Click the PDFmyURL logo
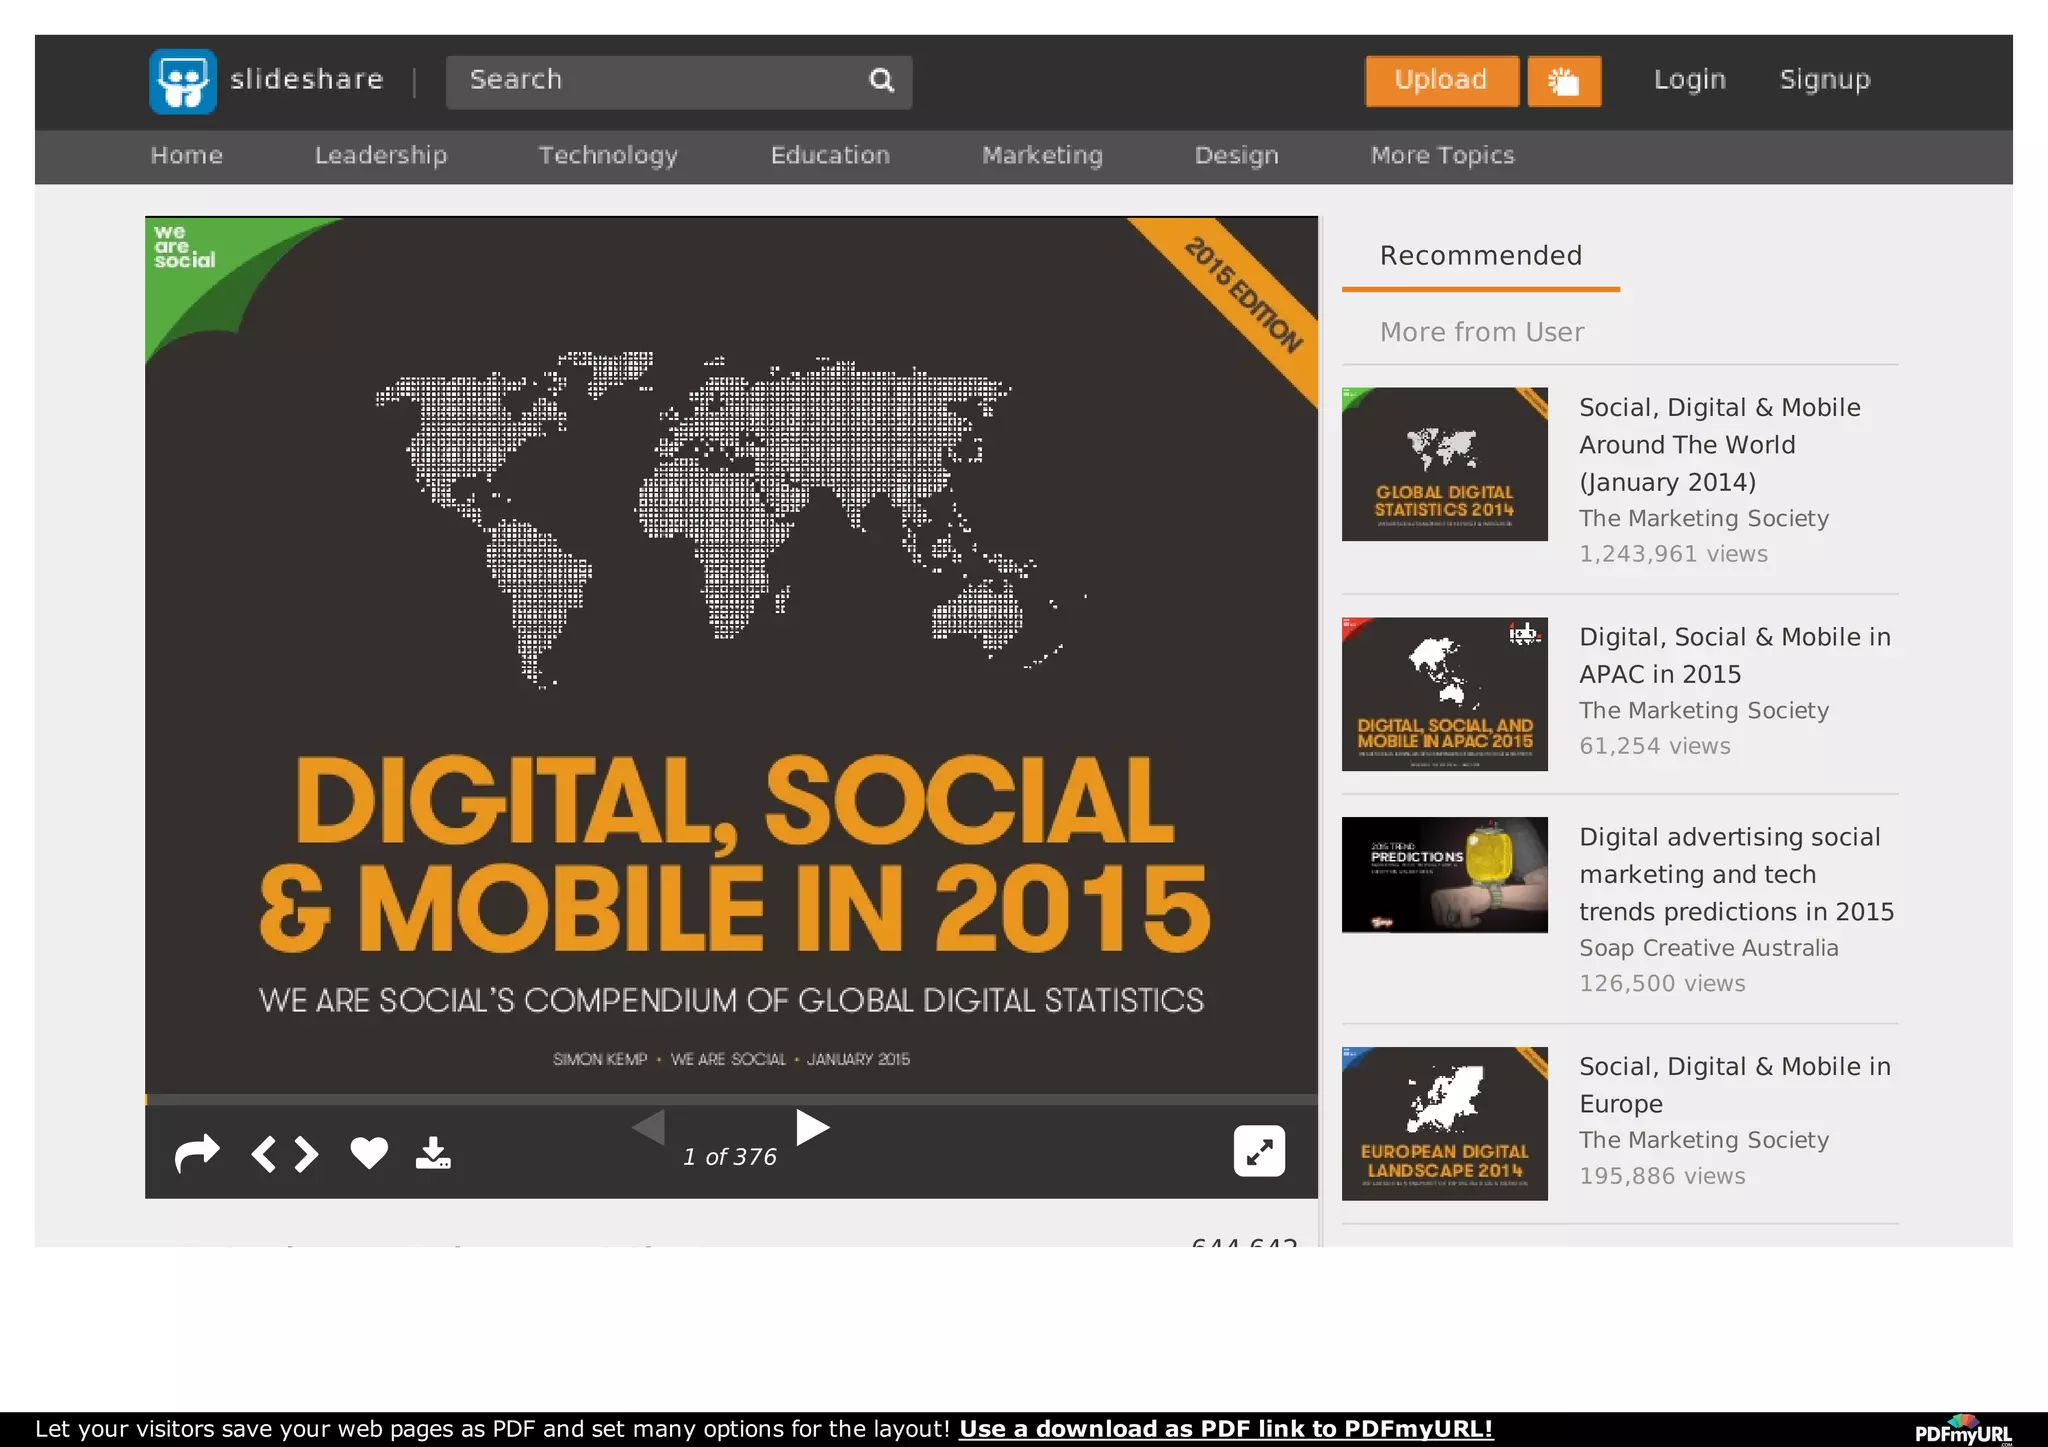The image size is (2048, 1447). coord(1963,1431)
